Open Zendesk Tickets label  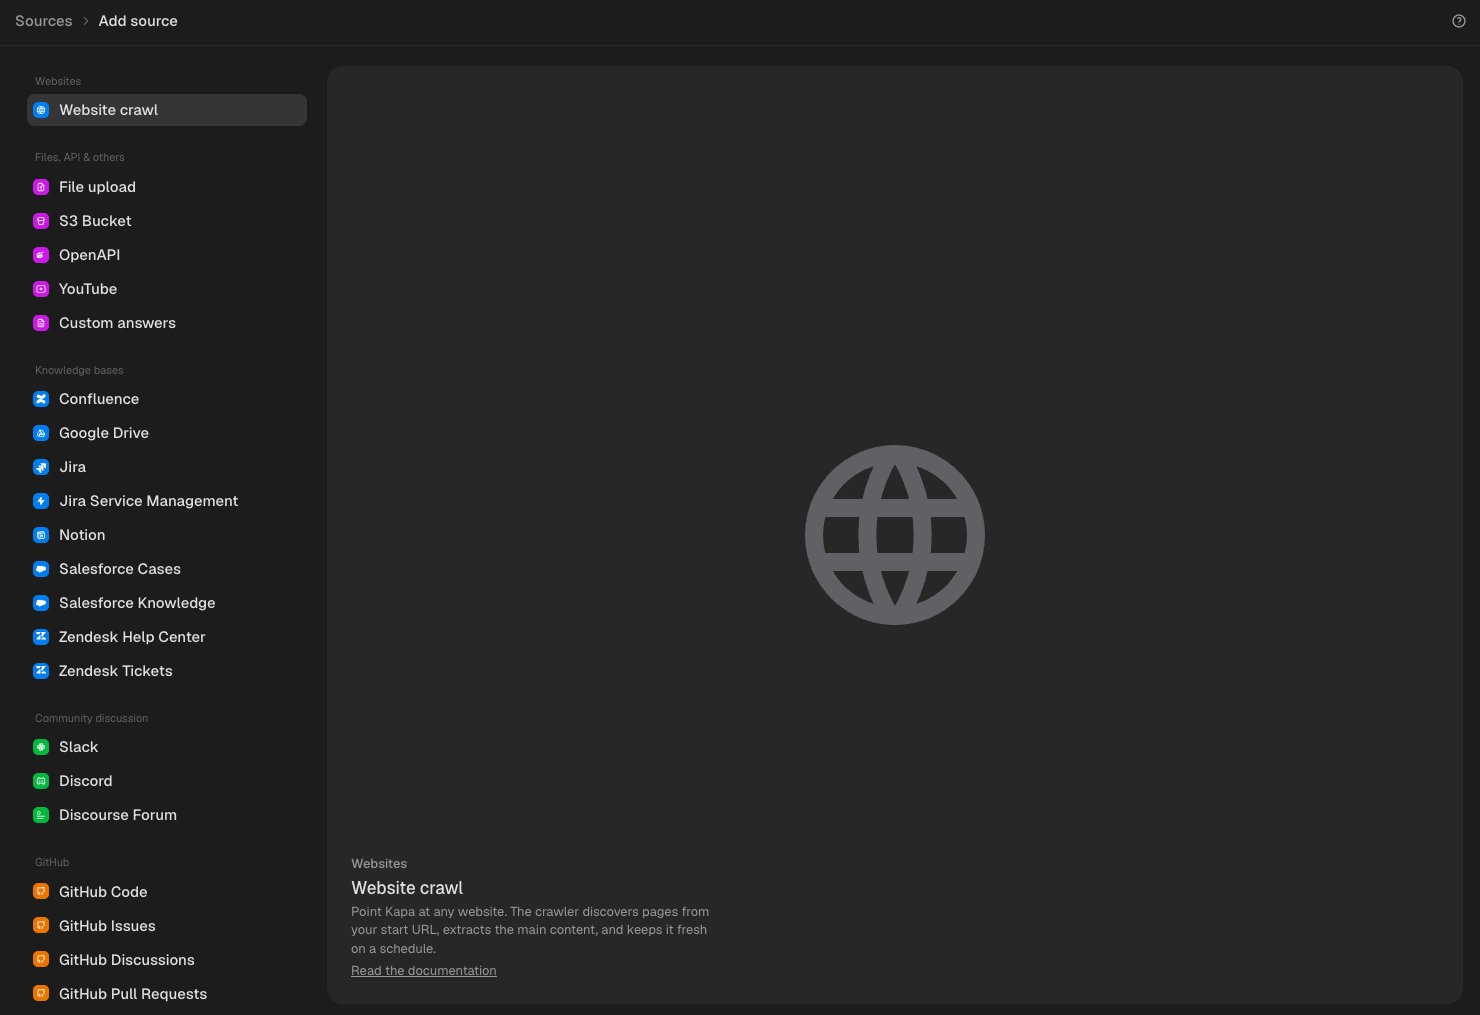(116, 671)
